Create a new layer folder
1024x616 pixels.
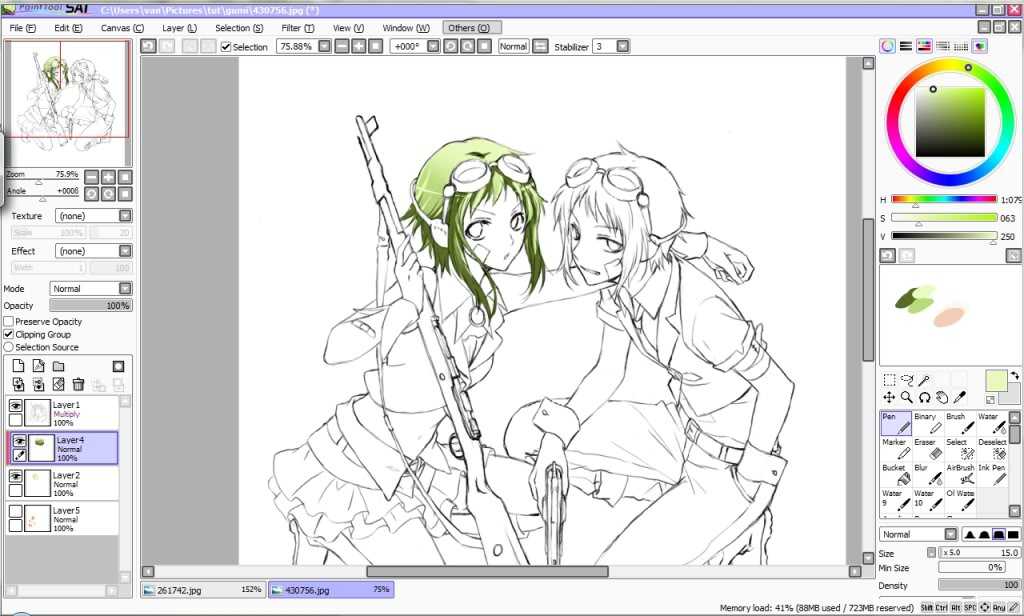tap(59, 366)
